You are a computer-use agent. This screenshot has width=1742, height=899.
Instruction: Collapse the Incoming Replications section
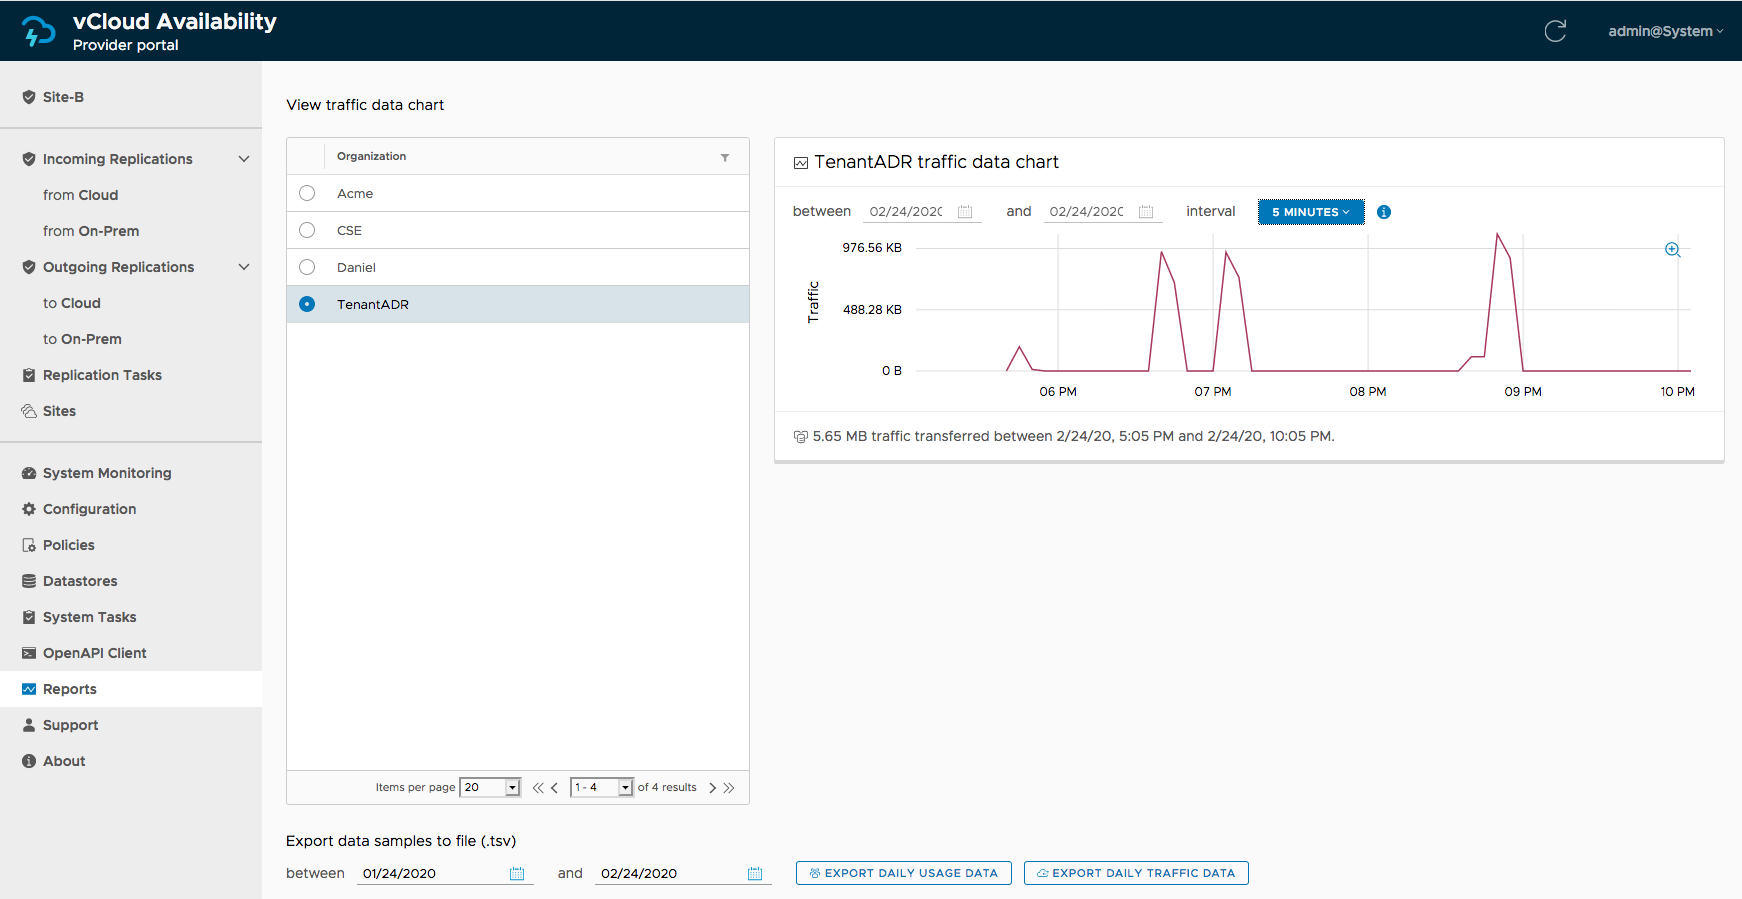(x=244, y=159)
